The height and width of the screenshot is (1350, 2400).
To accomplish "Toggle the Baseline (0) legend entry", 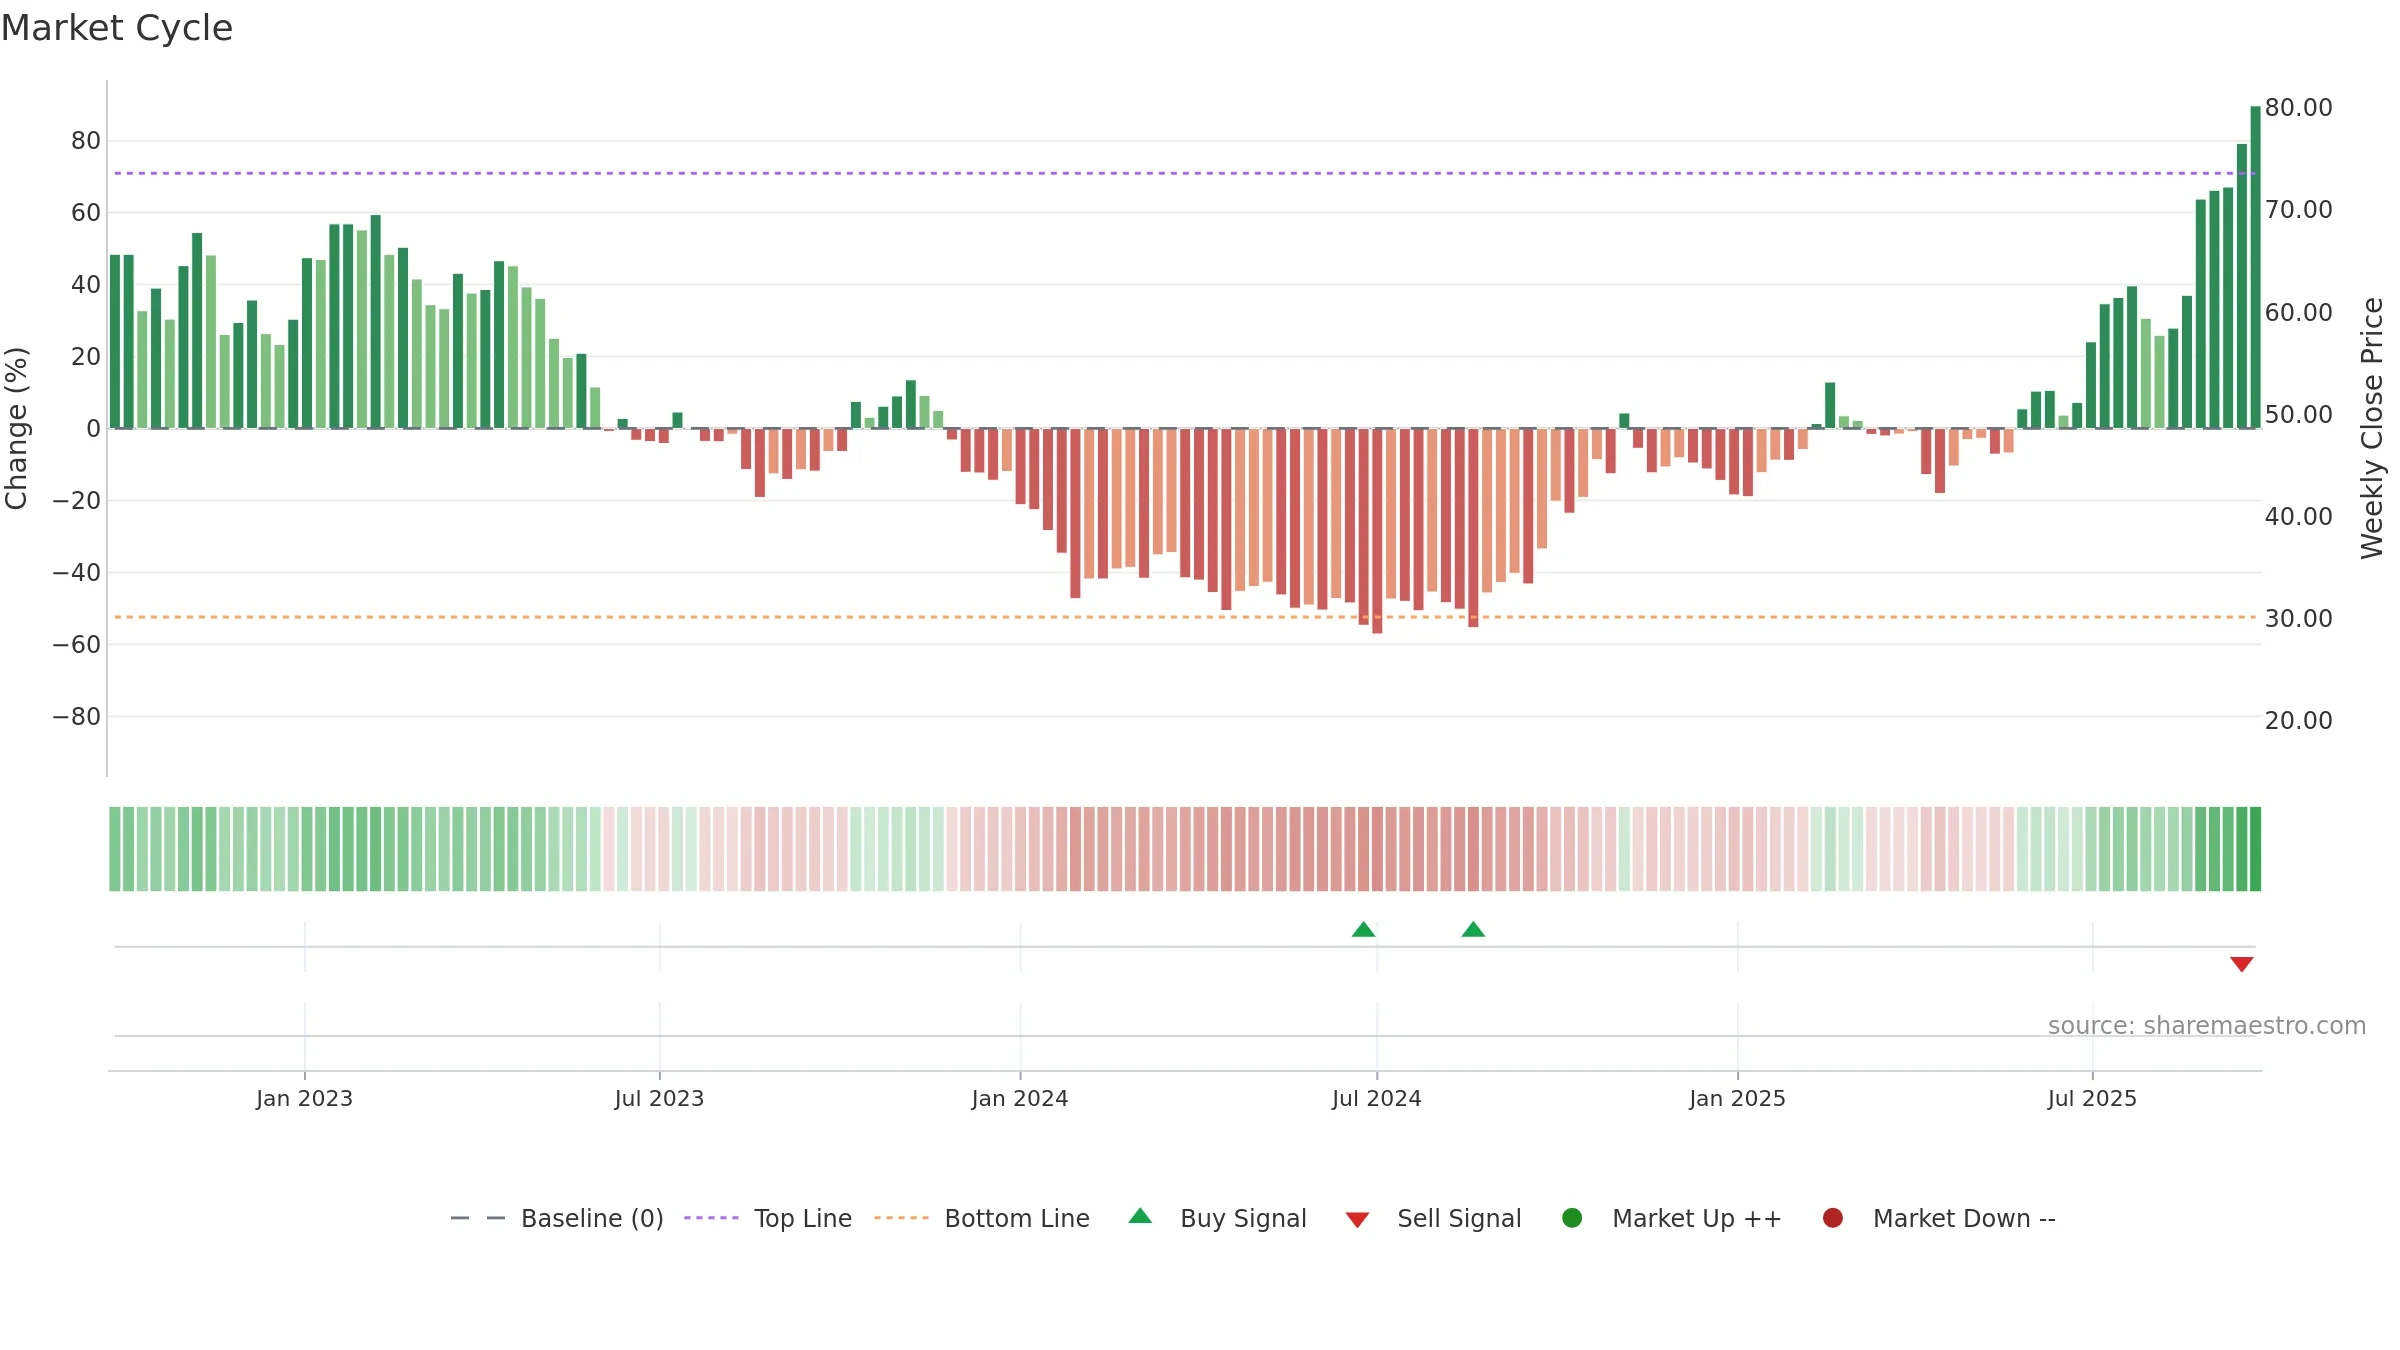I will coord(557,1218).
